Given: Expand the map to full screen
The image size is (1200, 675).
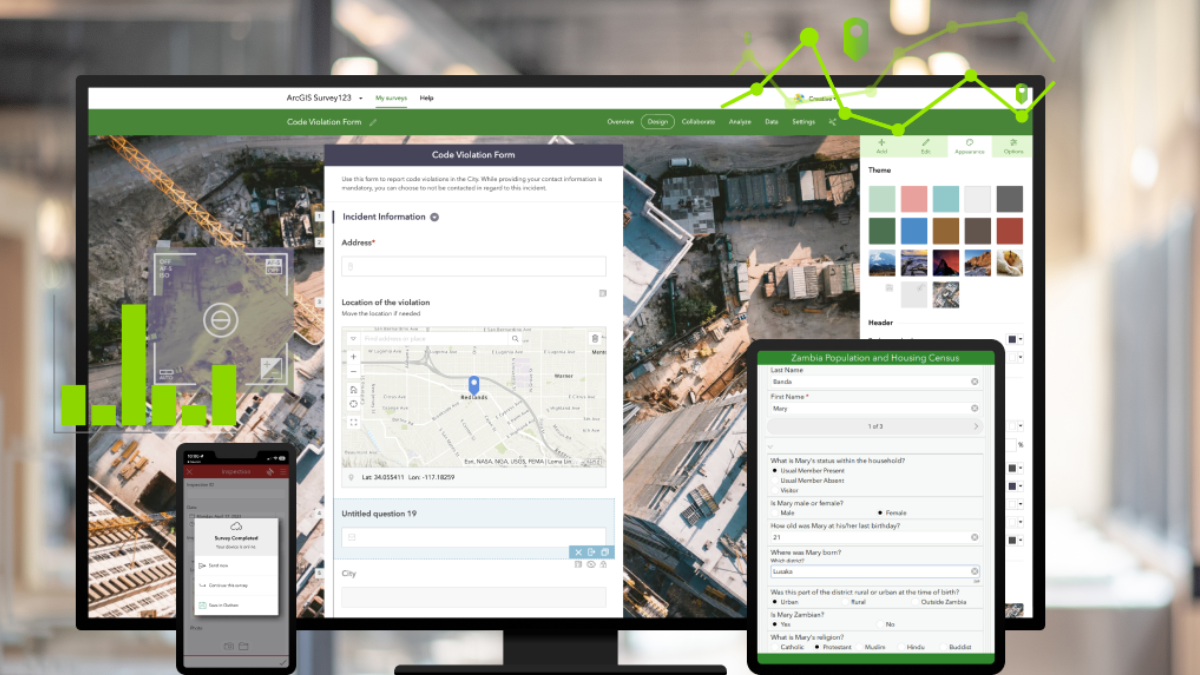Looking at the screenshot, I should (353, 423).
